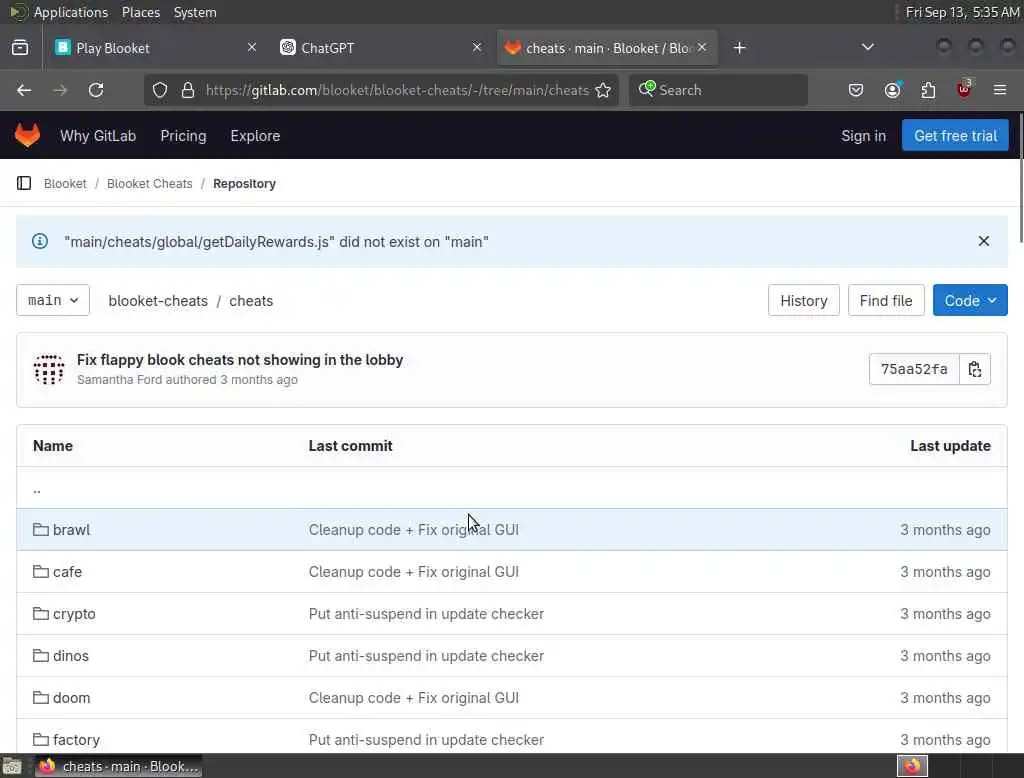Screen dimensions: 1024x778
Task: Copy commit SHA with clipboard icon
Action: coord(975,369)
